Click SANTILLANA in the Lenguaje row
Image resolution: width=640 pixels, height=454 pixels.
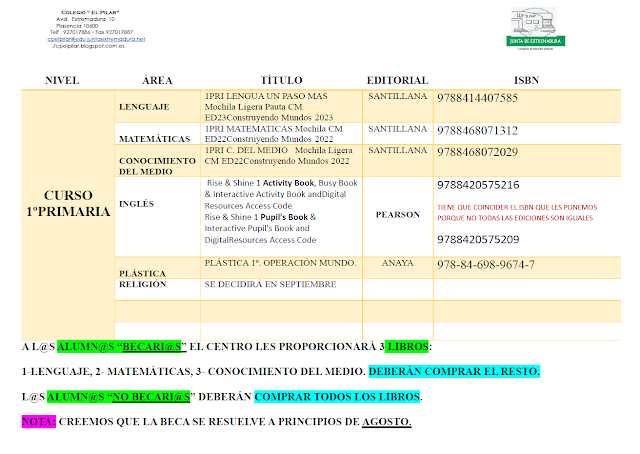tap(398, 96)
